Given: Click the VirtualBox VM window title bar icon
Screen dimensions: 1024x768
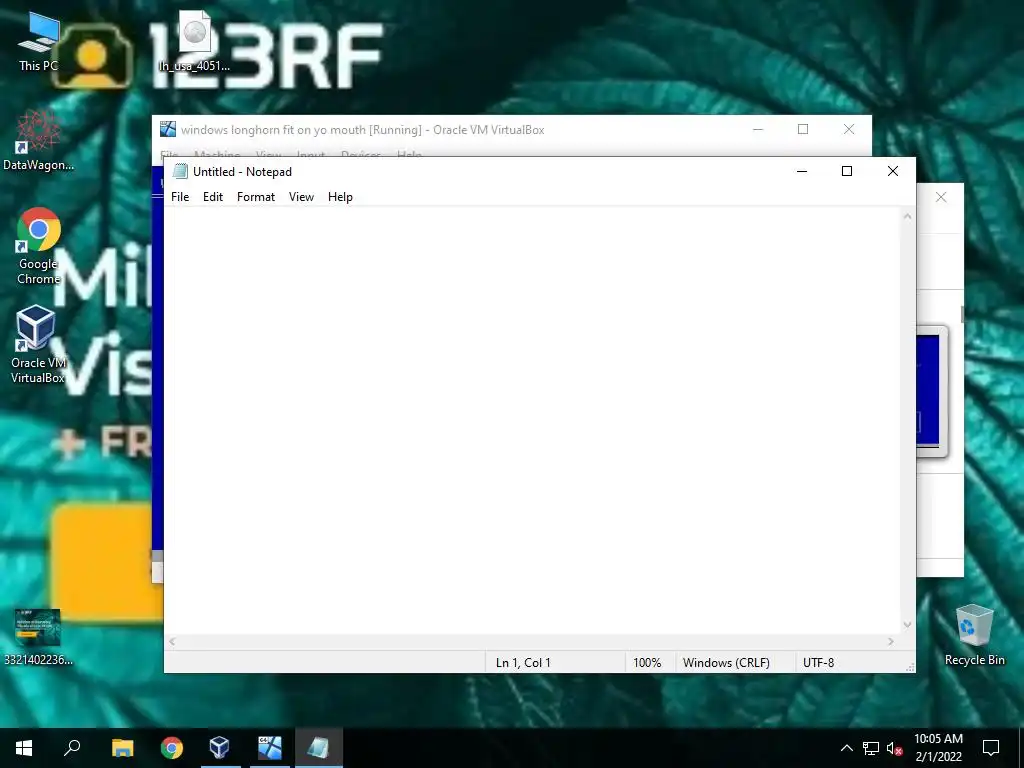Looking at the screenshot, I should (x=168, y=129).
